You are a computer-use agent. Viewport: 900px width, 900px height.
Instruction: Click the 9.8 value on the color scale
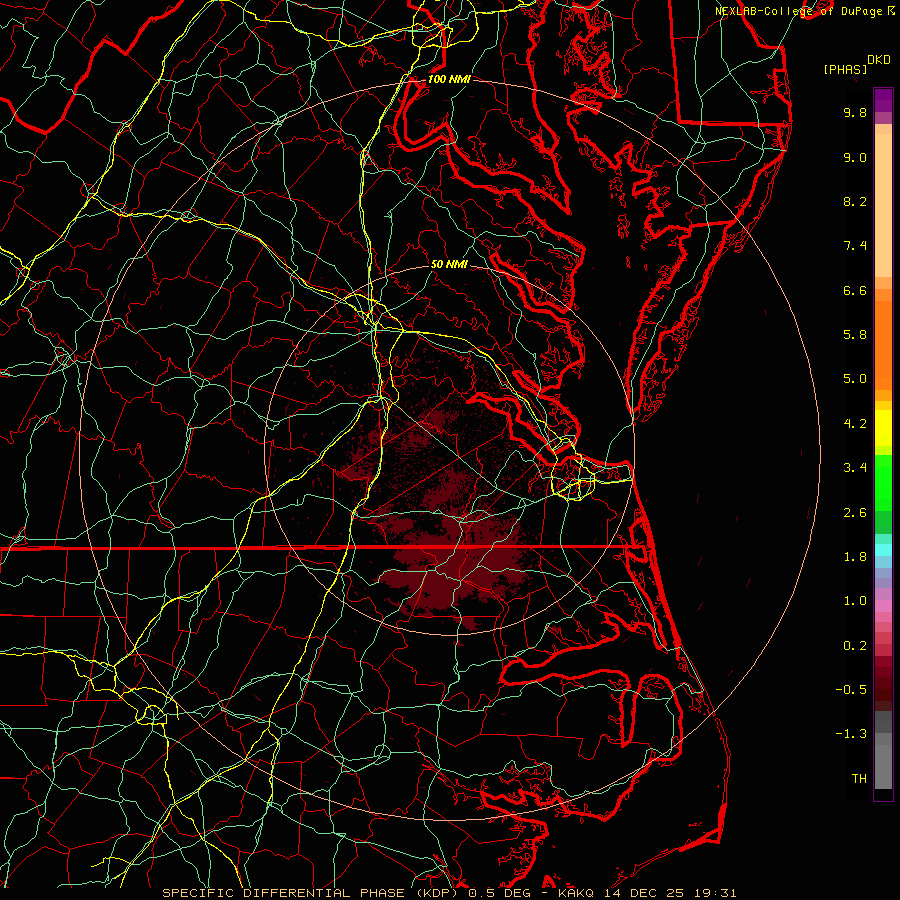point(855,112)
